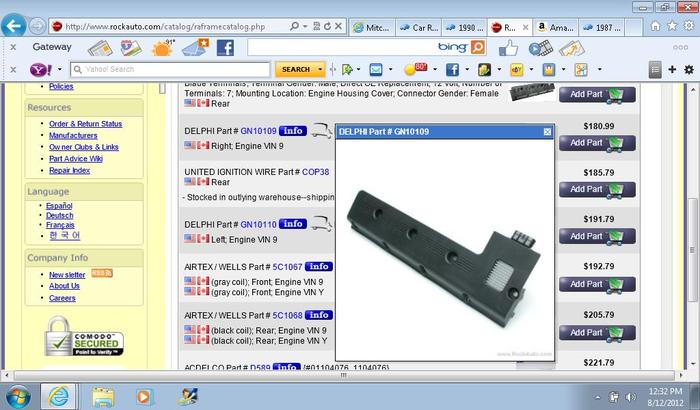Add the $180.99 part to cart
Viewport: 700px width, 410px height.
(597, 143)
